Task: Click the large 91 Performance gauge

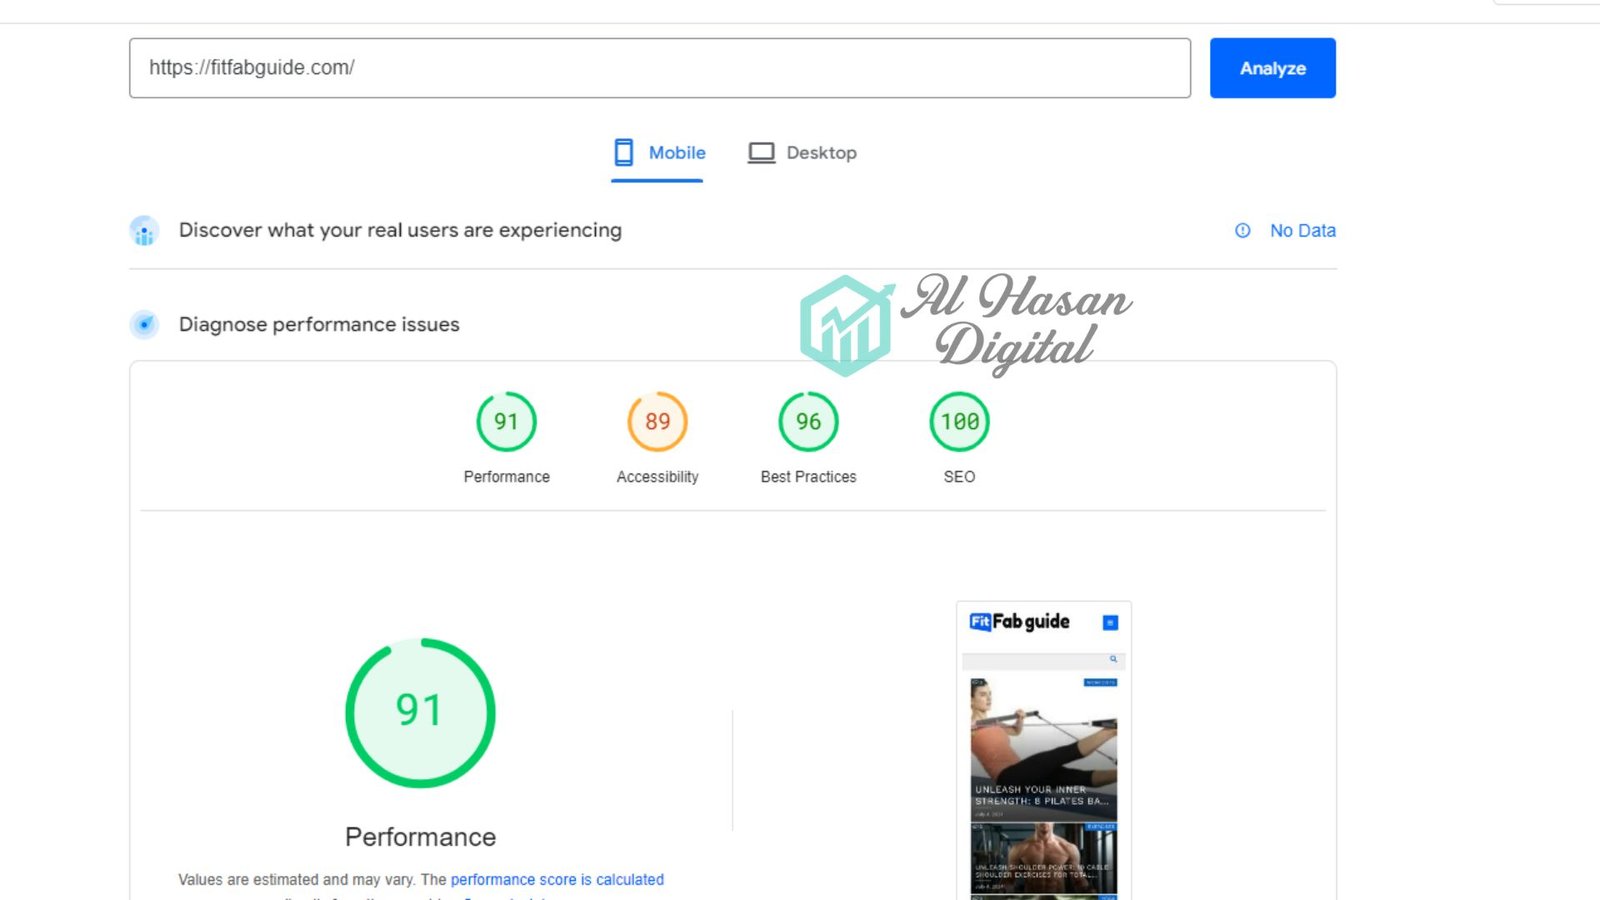Action: pos(420,713)
